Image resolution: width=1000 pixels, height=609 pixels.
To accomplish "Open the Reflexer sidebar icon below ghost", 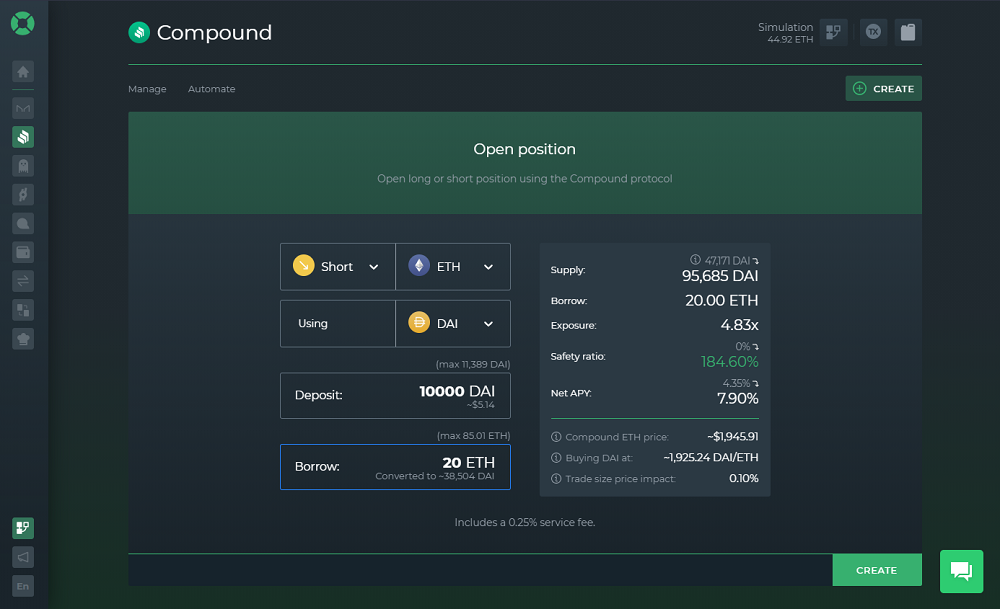I will 23,194.
